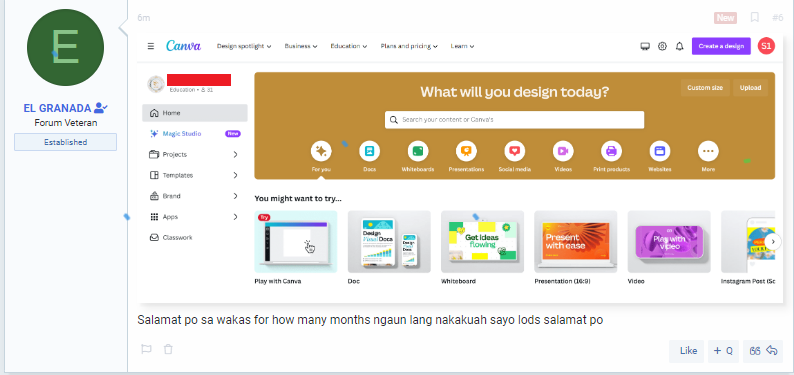Expand the Apps chevron

[x=235, y=217]
